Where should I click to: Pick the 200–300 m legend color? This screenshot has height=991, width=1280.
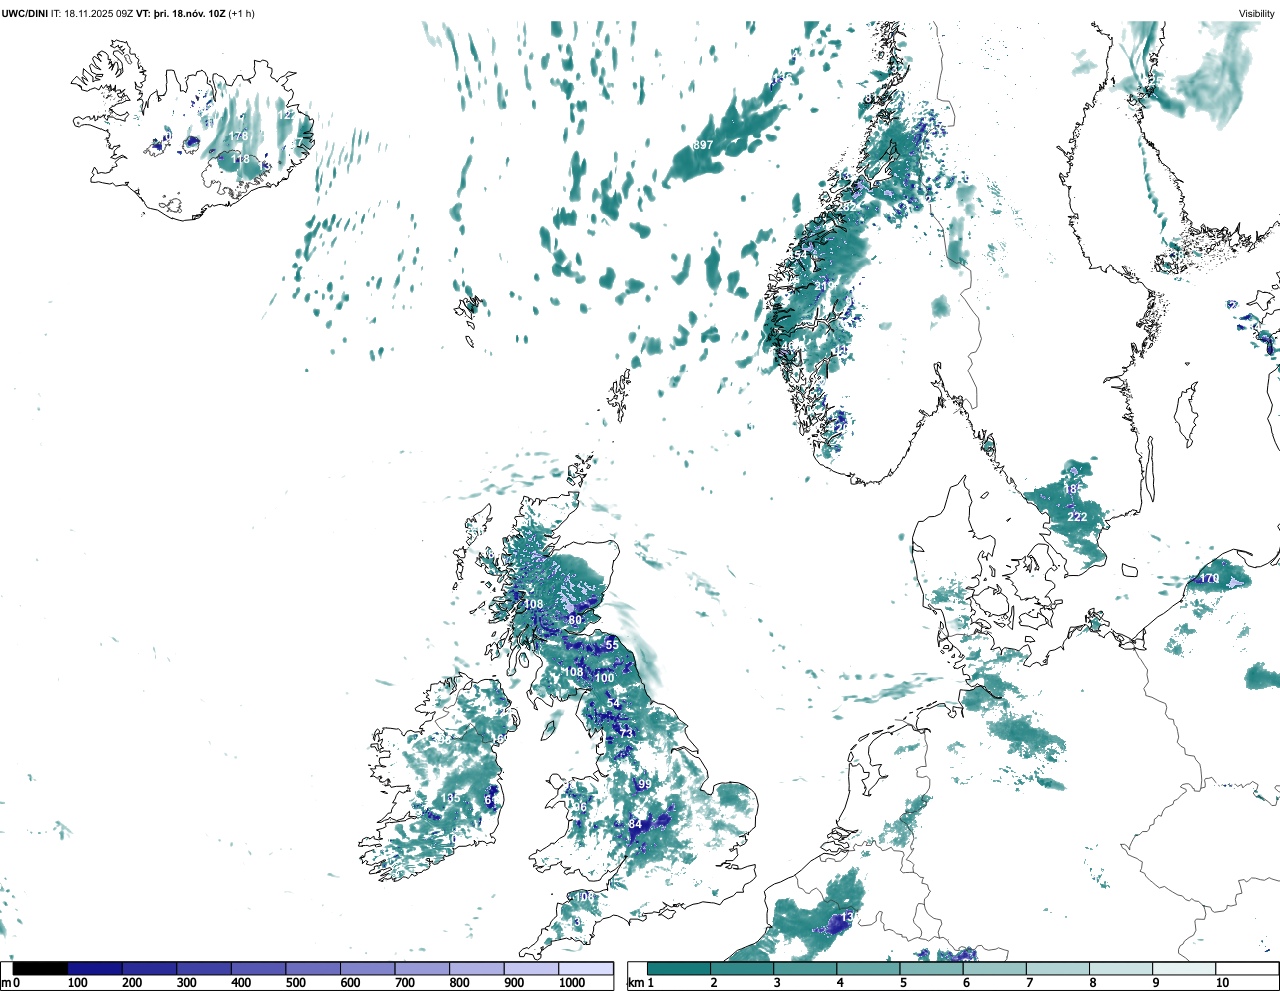149,969
